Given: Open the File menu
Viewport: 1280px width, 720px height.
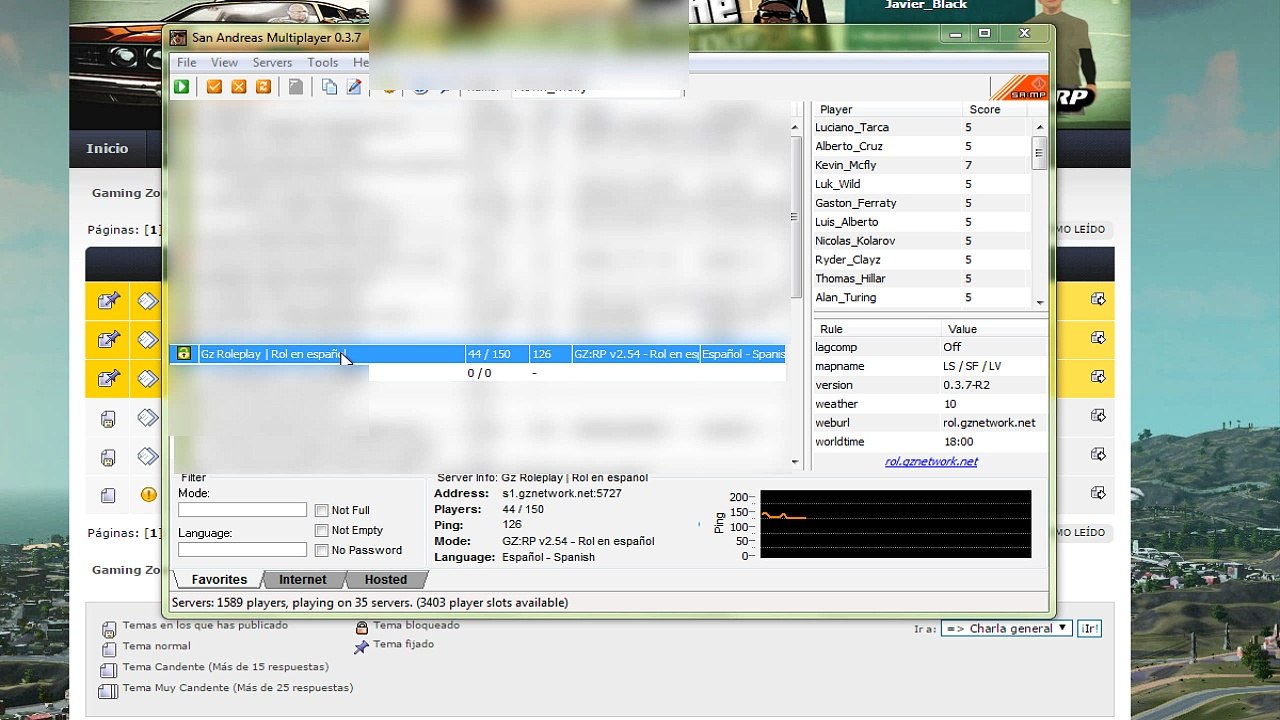Looking at the screenshot, I should coord(187,62).
